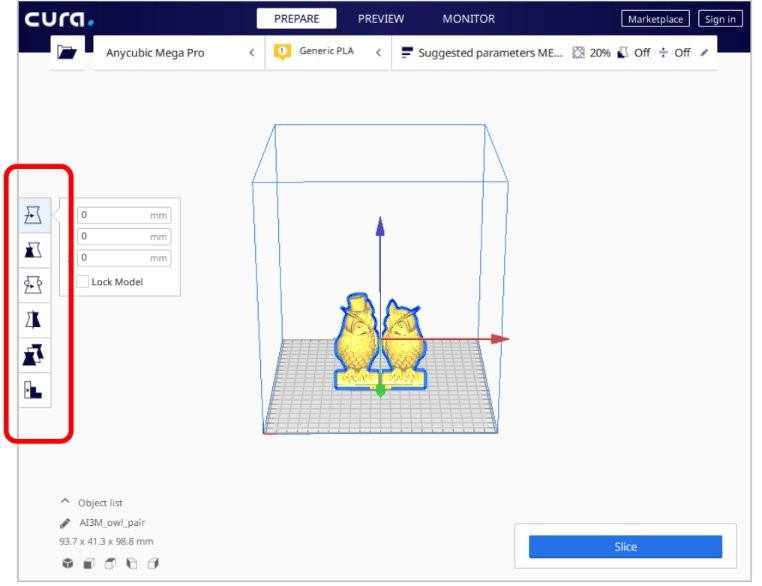
Task: Select the Mirror tool
Action: point(35,320)
